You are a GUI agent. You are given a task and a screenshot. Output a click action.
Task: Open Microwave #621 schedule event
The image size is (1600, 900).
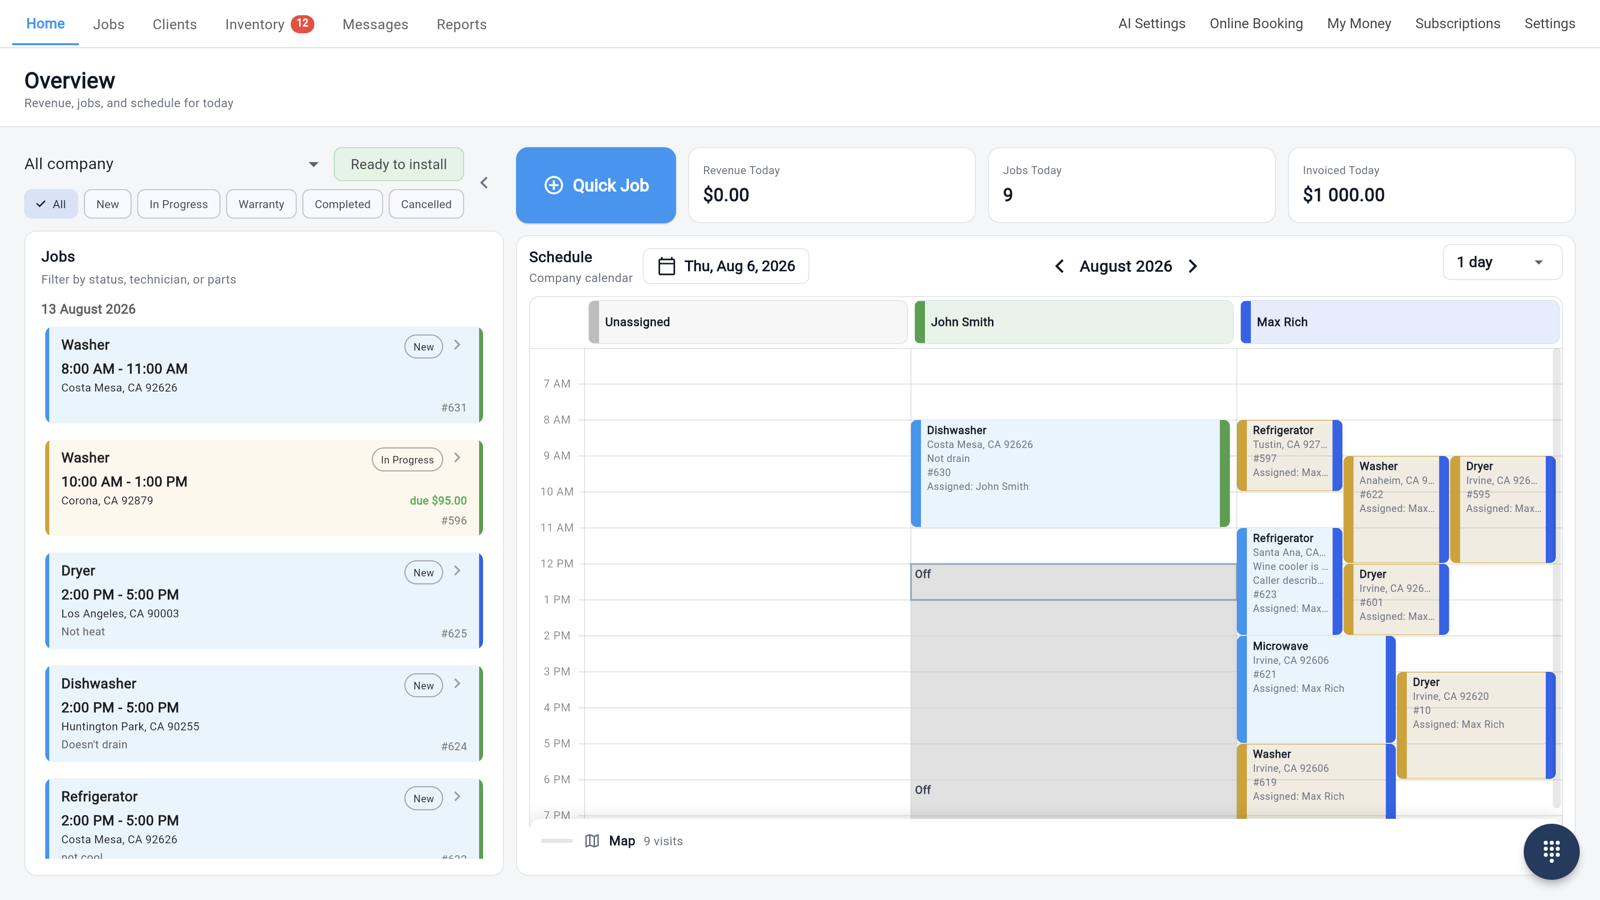[1316, 689]
